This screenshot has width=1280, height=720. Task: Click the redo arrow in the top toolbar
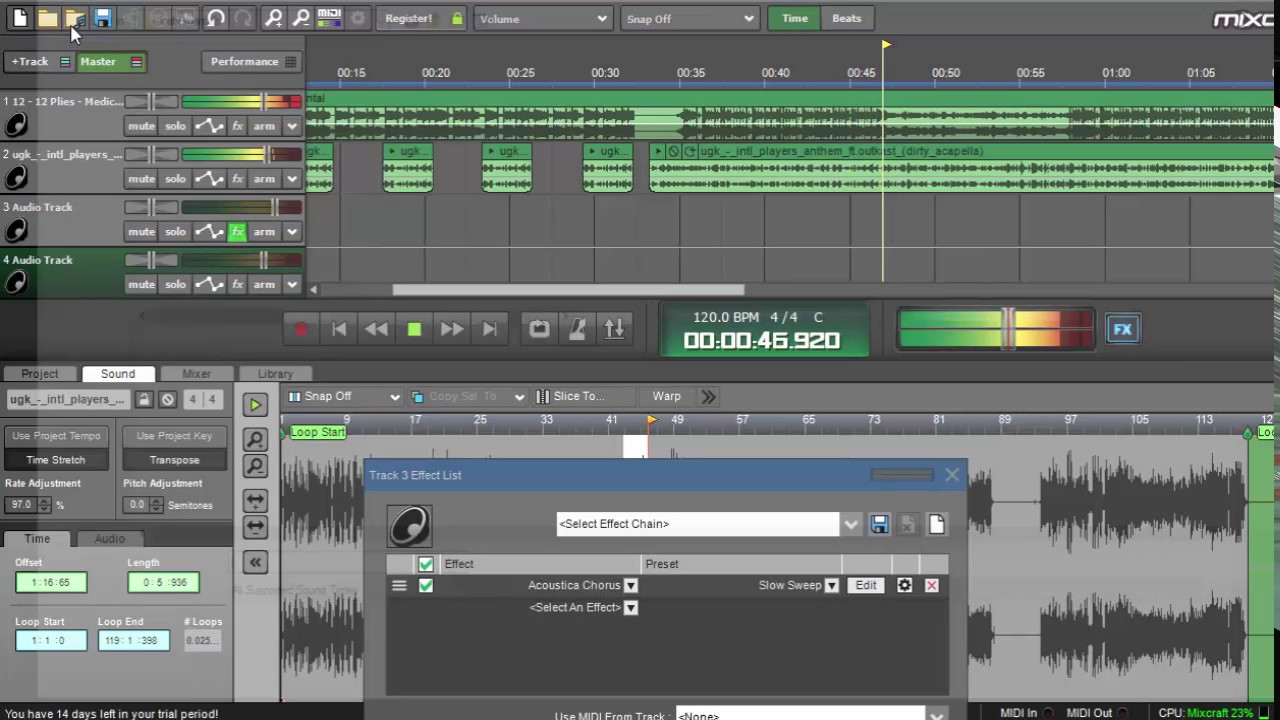[243, 18]
